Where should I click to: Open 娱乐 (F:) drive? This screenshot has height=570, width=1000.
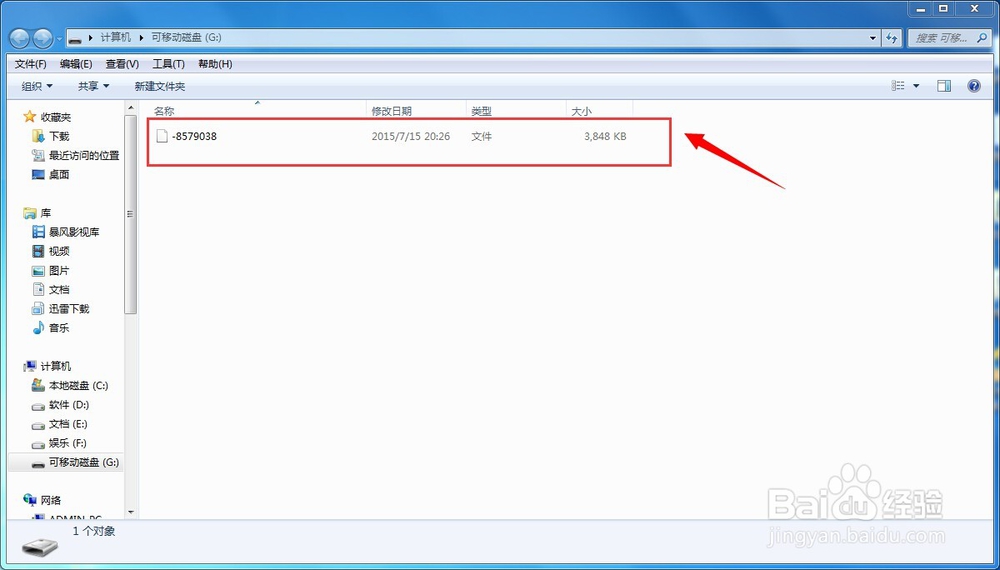pyautogui.click(x=68, y=443)
